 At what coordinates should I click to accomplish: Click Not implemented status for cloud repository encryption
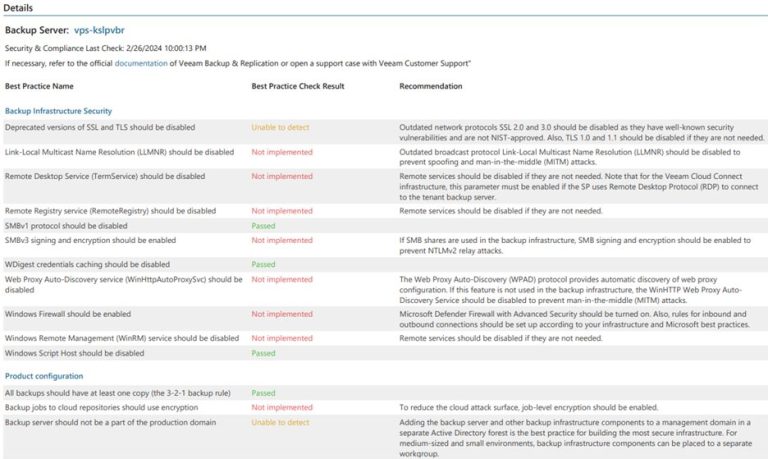[282, 408]
